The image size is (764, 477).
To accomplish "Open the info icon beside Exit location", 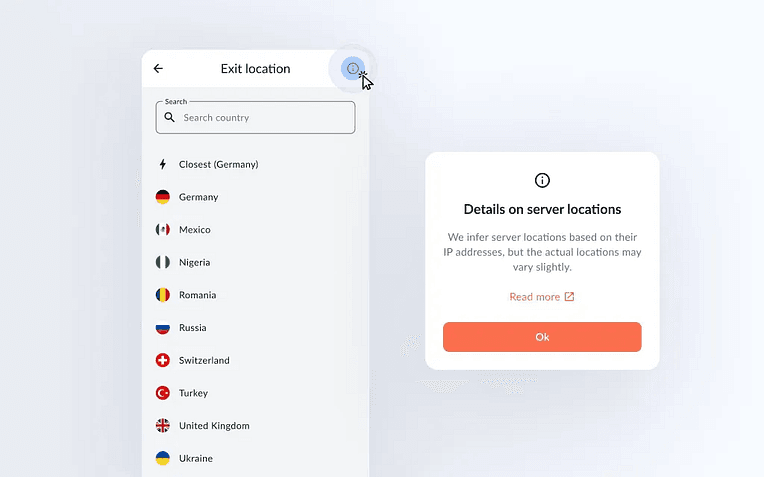I will point(353,69).
